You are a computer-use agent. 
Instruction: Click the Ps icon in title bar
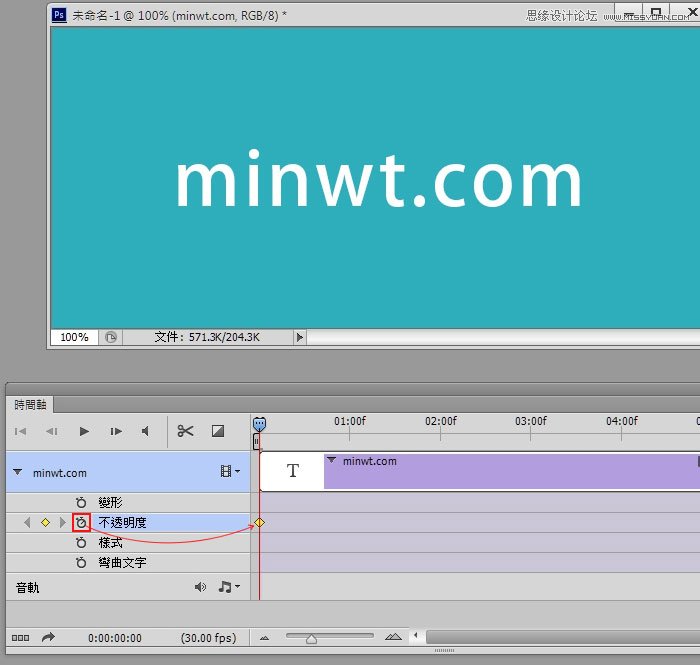point(59,15)
